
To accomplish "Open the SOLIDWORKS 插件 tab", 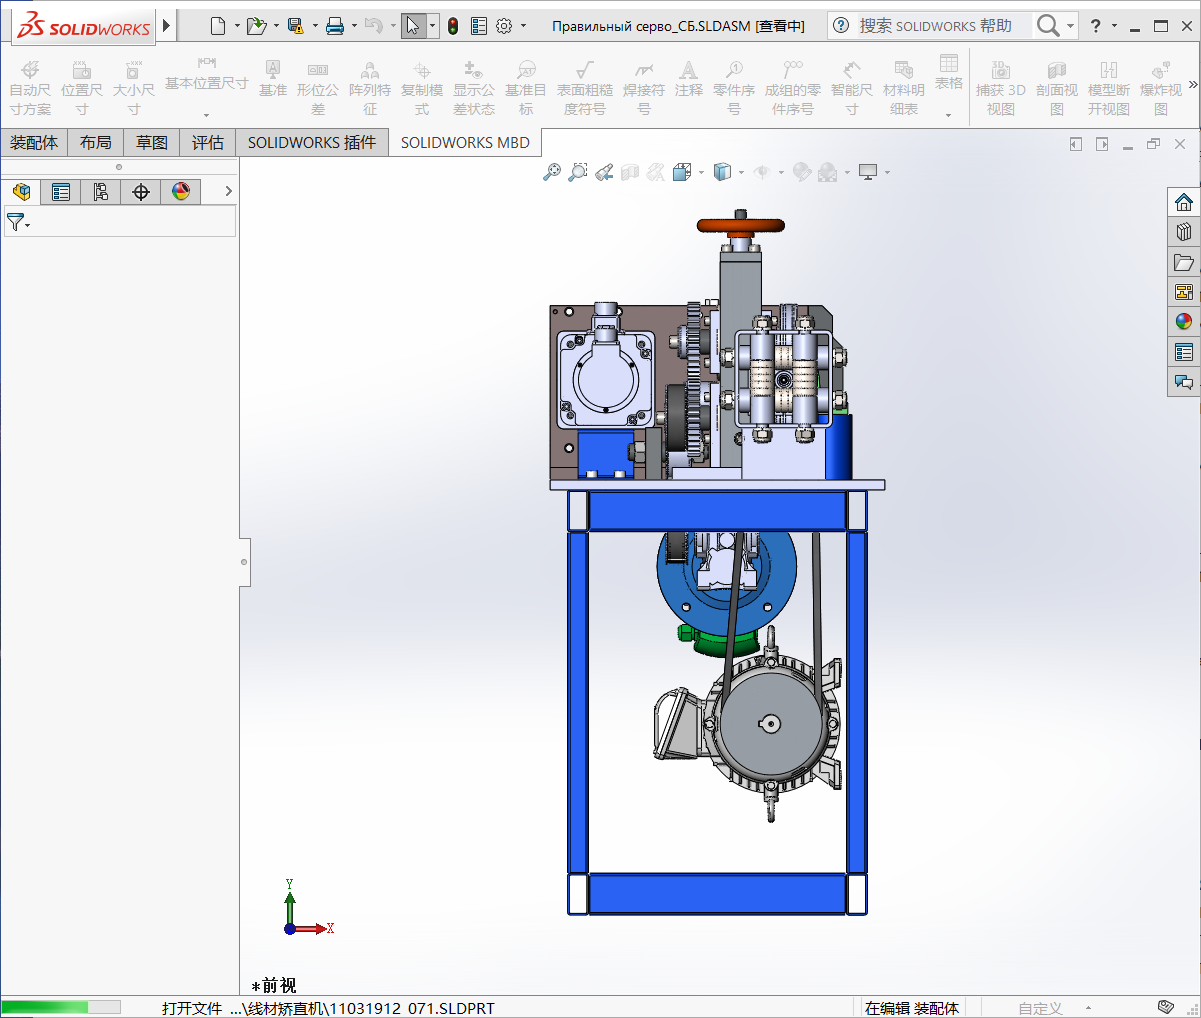I will click(x=312, y=143).
